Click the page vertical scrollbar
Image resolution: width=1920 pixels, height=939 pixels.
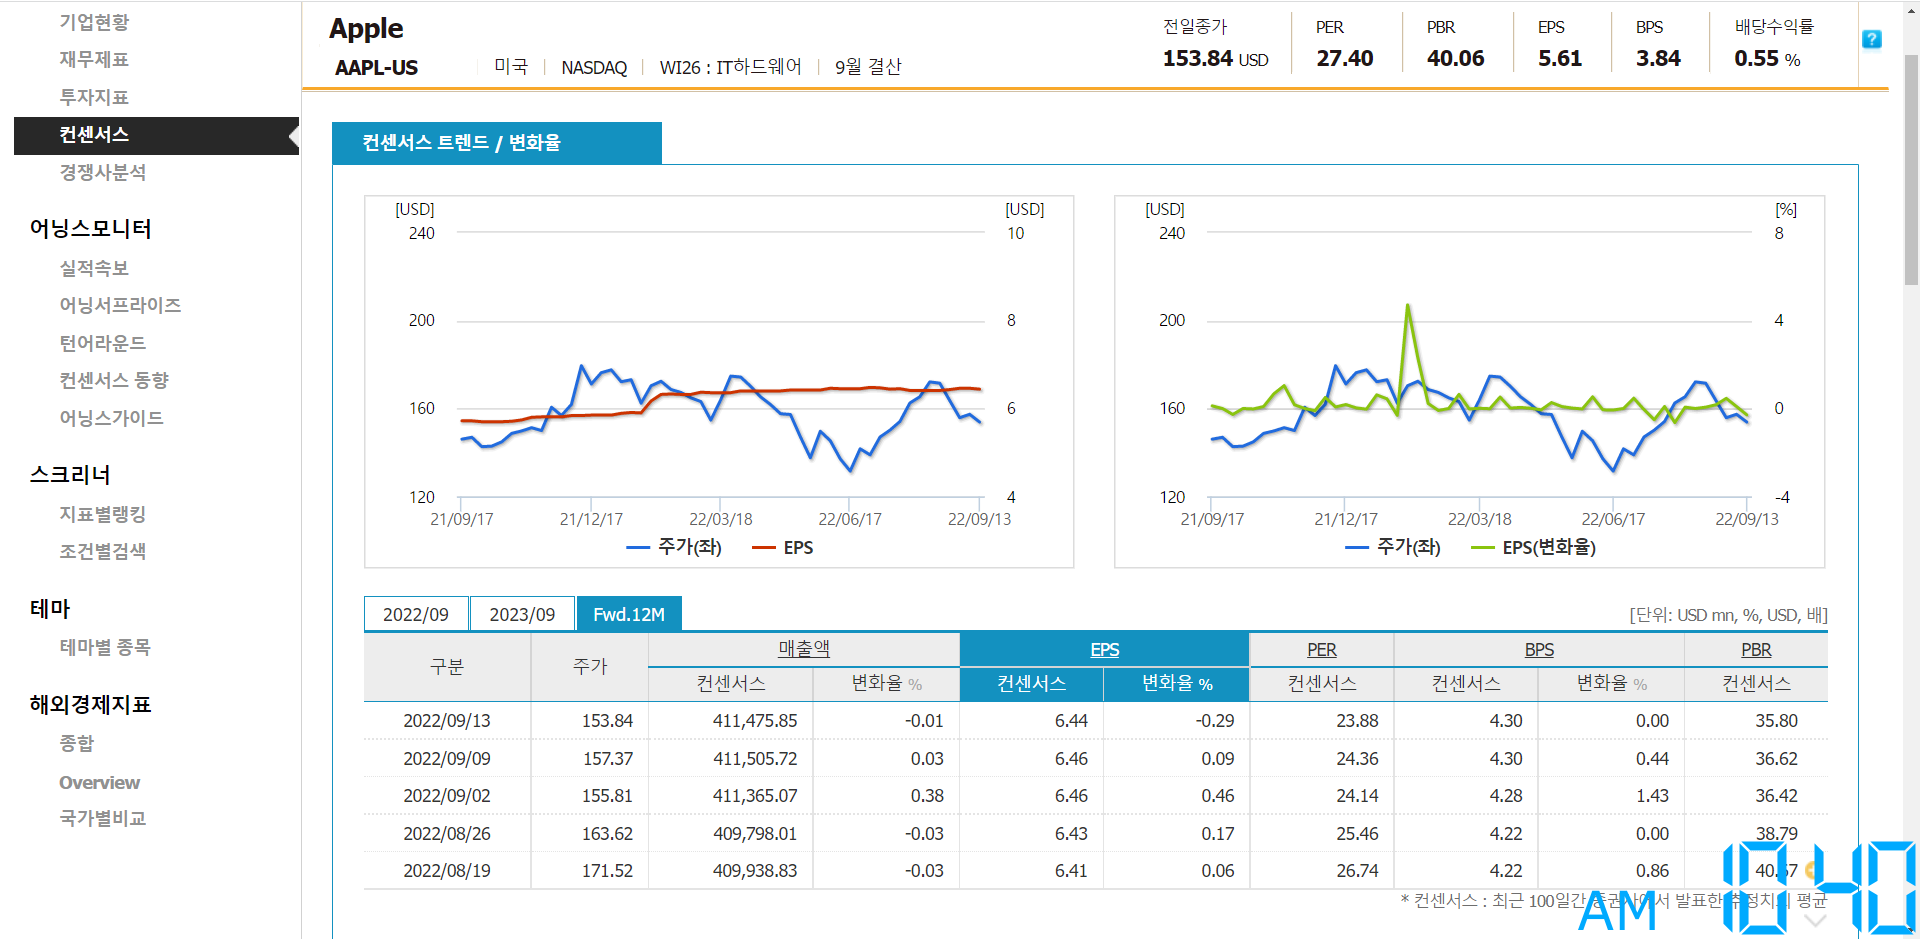point(1910,170)
